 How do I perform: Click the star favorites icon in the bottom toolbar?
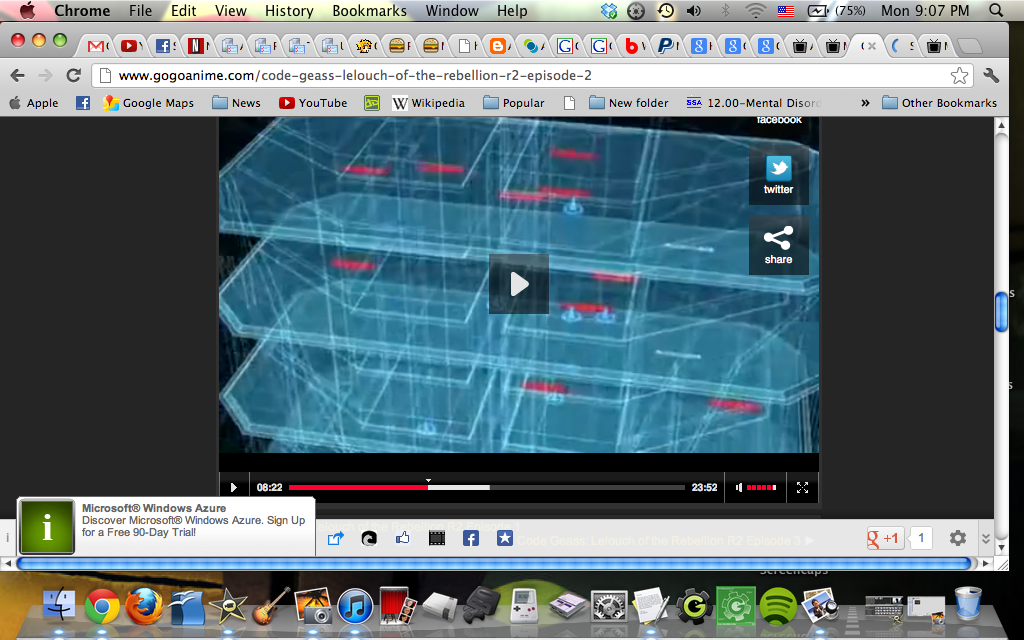pos(505,538)
